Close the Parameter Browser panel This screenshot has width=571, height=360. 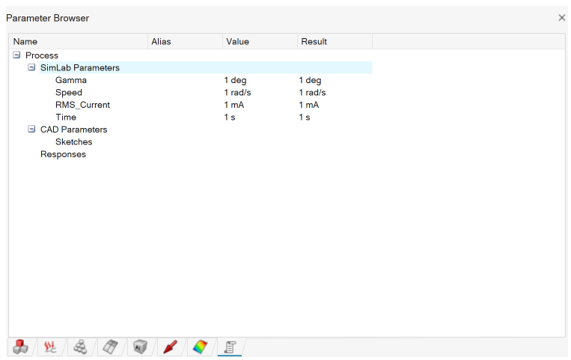562,17
